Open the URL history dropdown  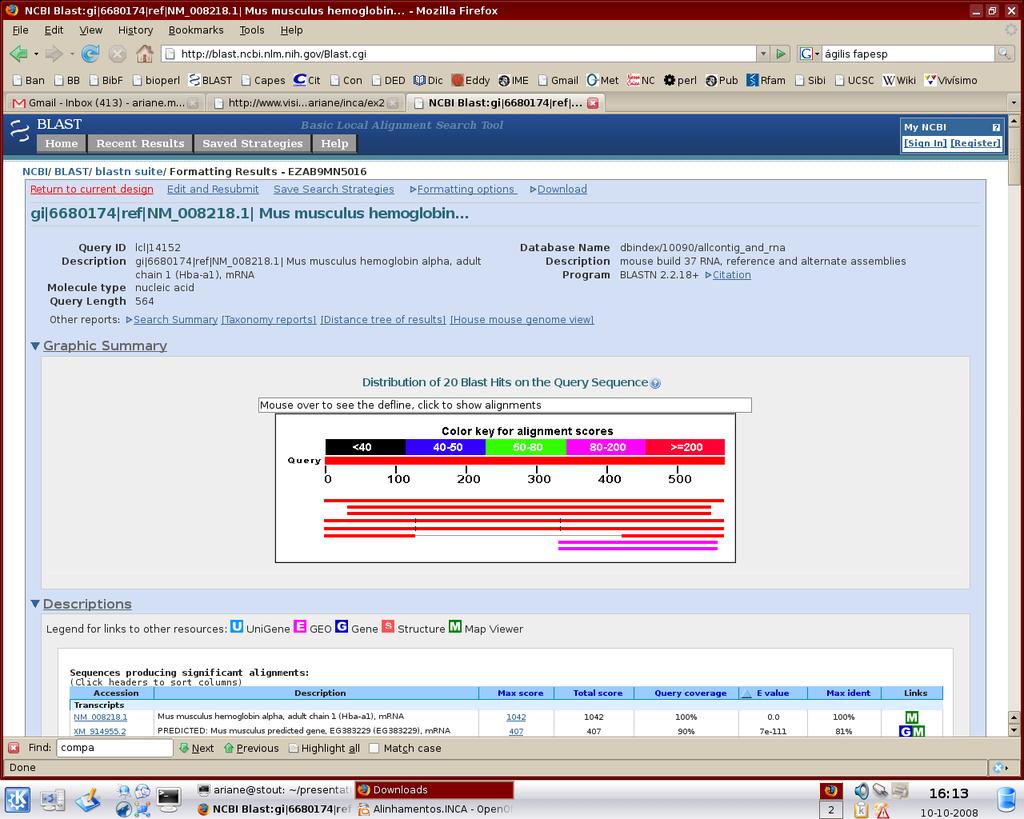[763, 54]
